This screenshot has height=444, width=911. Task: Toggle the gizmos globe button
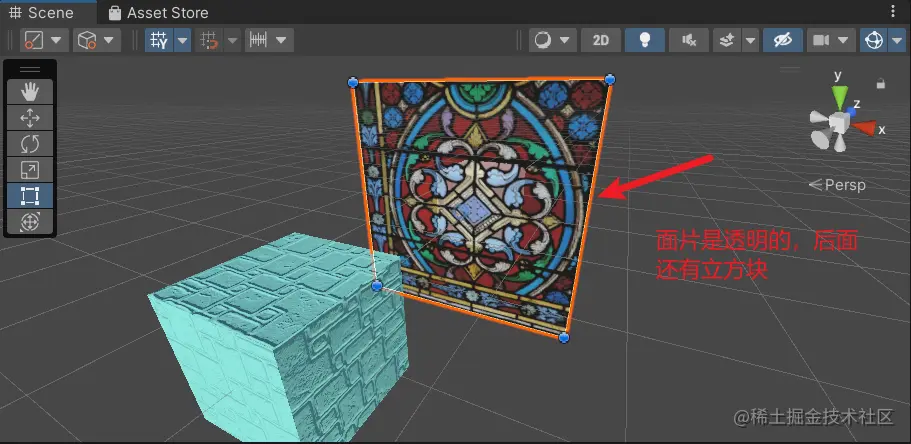click(x=873, y=40)
